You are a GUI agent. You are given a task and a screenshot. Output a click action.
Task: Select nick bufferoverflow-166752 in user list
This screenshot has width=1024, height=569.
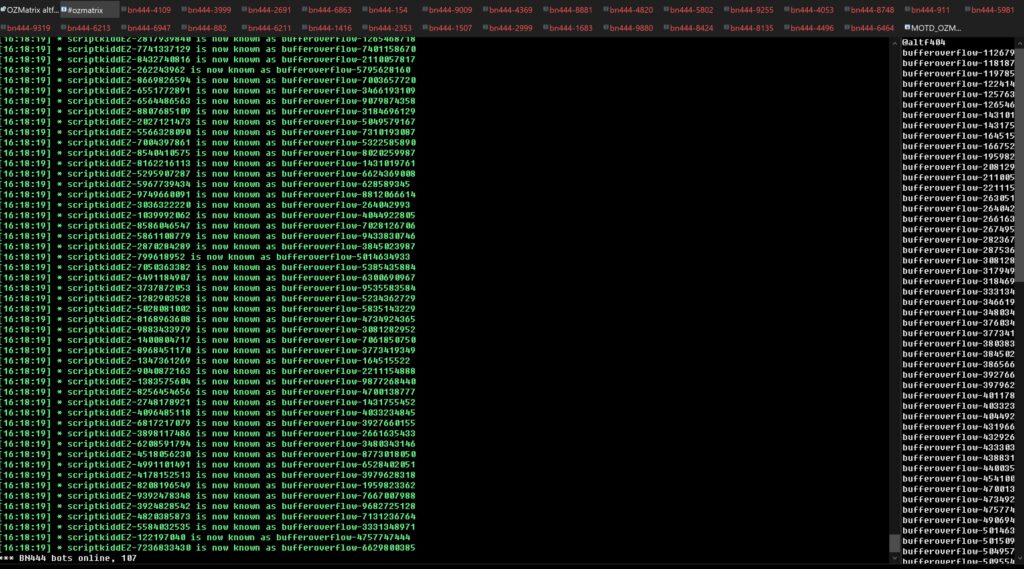click(x=958, y=146)
